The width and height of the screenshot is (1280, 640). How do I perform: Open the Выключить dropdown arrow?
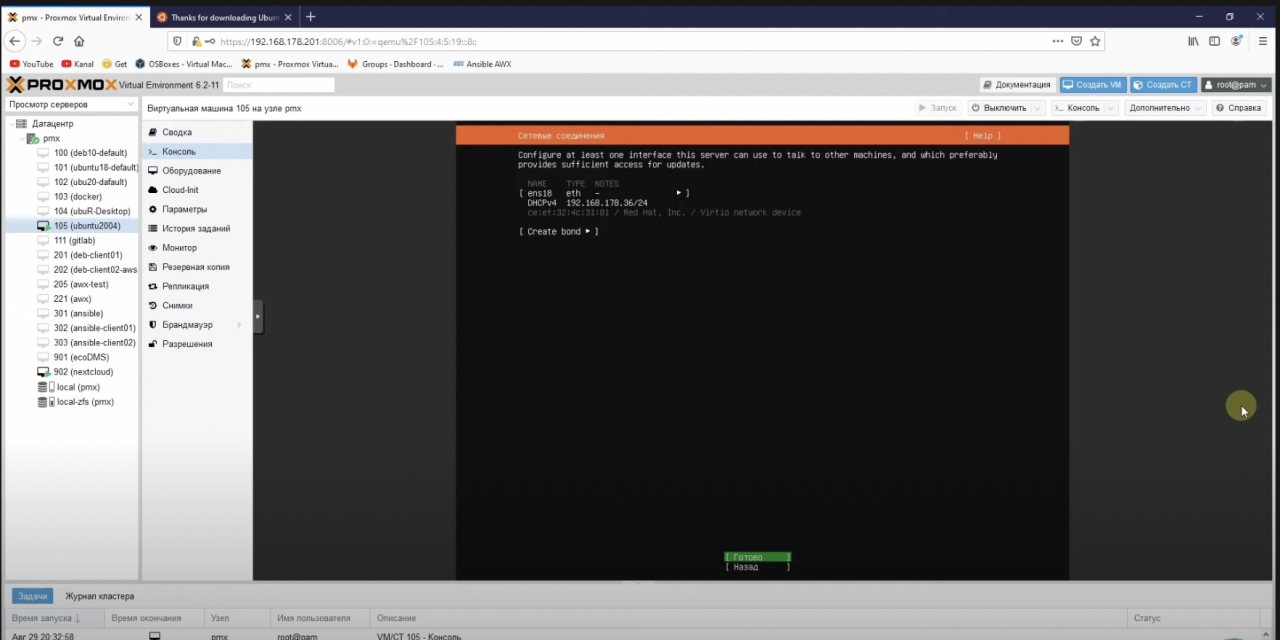click(1035, 108)
